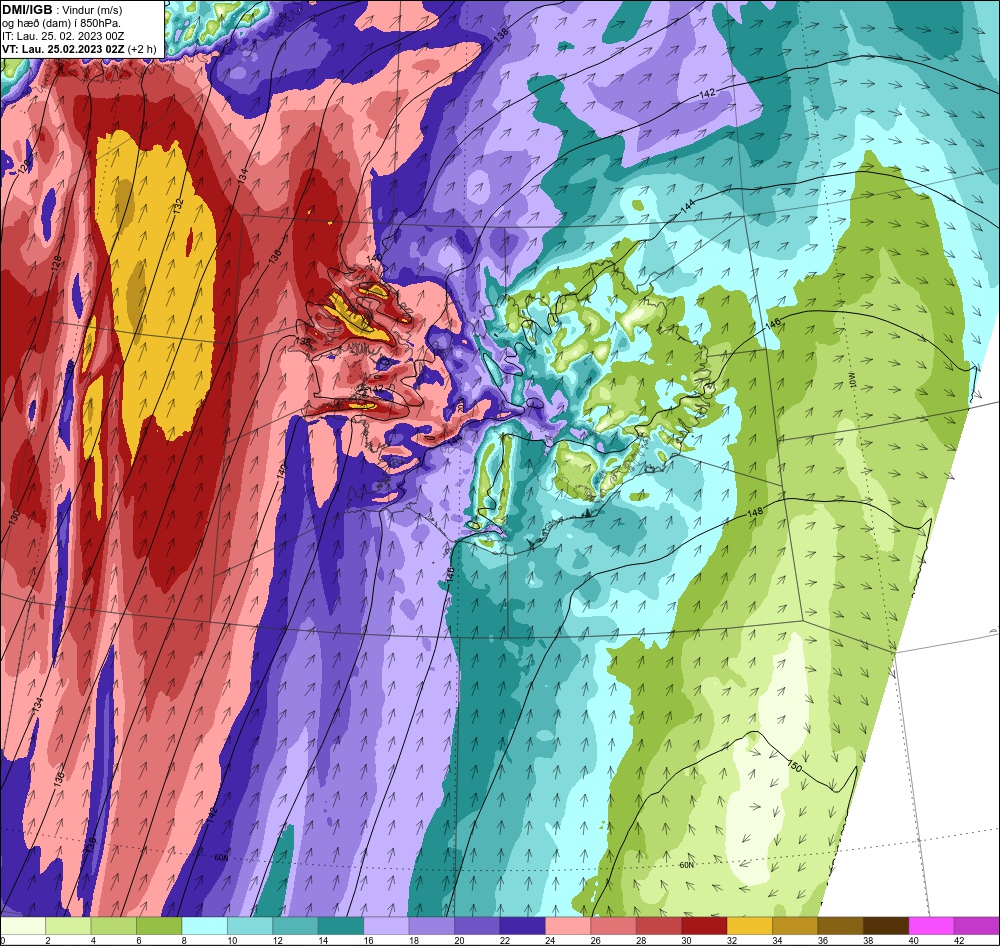1000x946 pixels.
Task: Select the dark teal 14–16 m/s legend swatch
Action: pos(341,926)
